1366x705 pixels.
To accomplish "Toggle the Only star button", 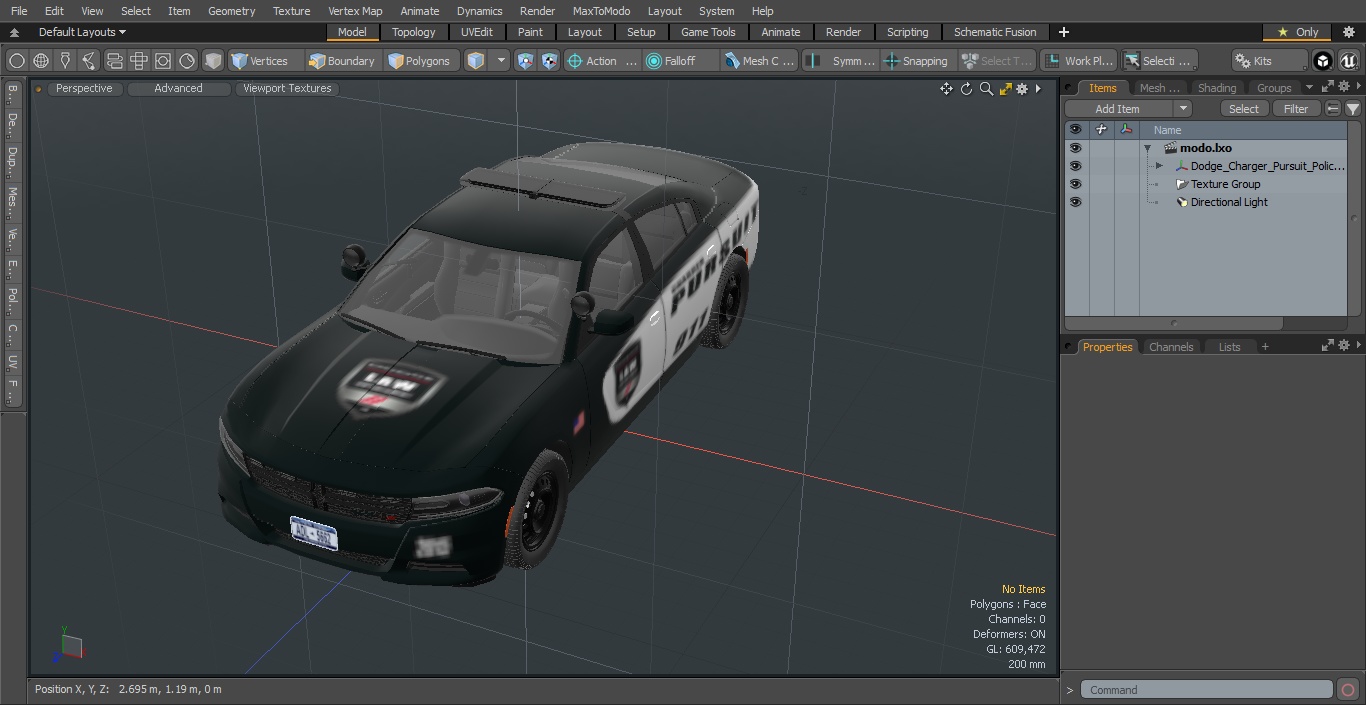I will pos(1297,32).
